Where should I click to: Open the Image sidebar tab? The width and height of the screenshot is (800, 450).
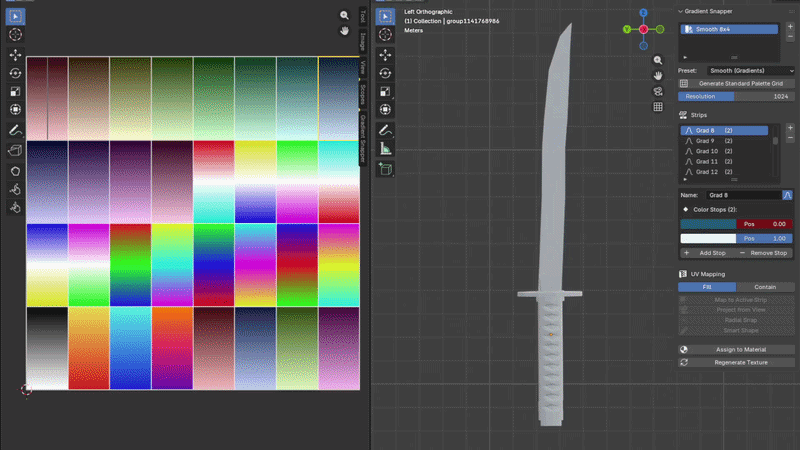363,42
